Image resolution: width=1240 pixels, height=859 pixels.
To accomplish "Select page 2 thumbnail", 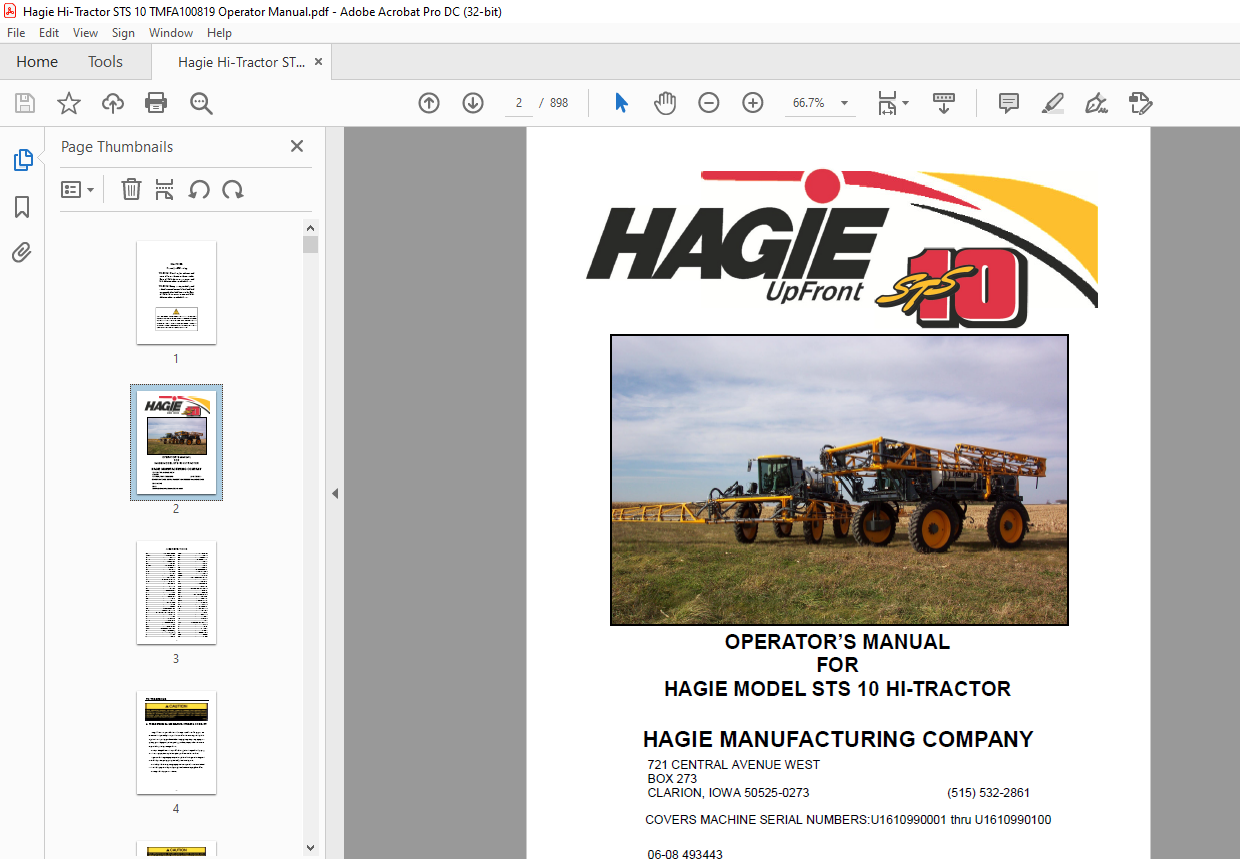I will pyautogui.click(x=176, y=442).
